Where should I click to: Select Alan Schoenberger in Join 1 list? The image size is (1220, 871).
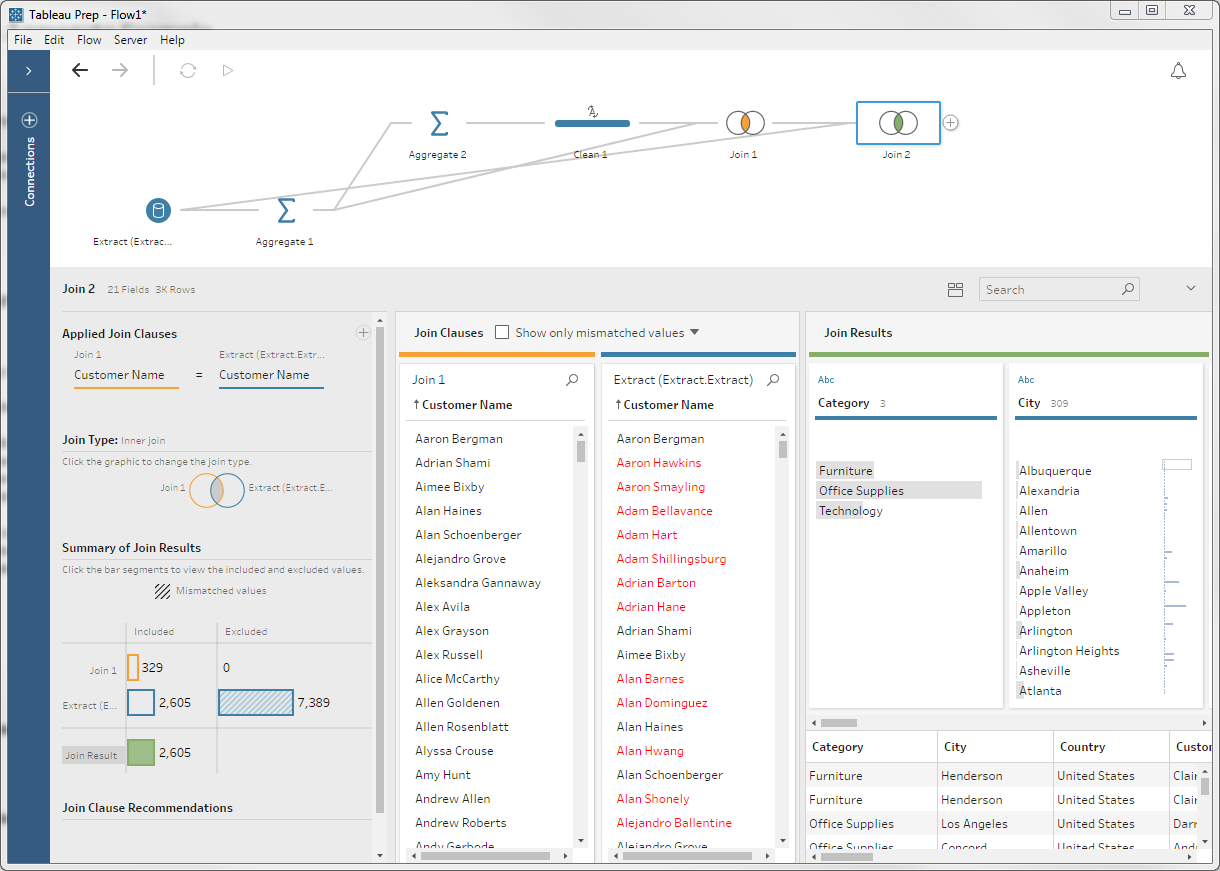[x=468, y=535]
